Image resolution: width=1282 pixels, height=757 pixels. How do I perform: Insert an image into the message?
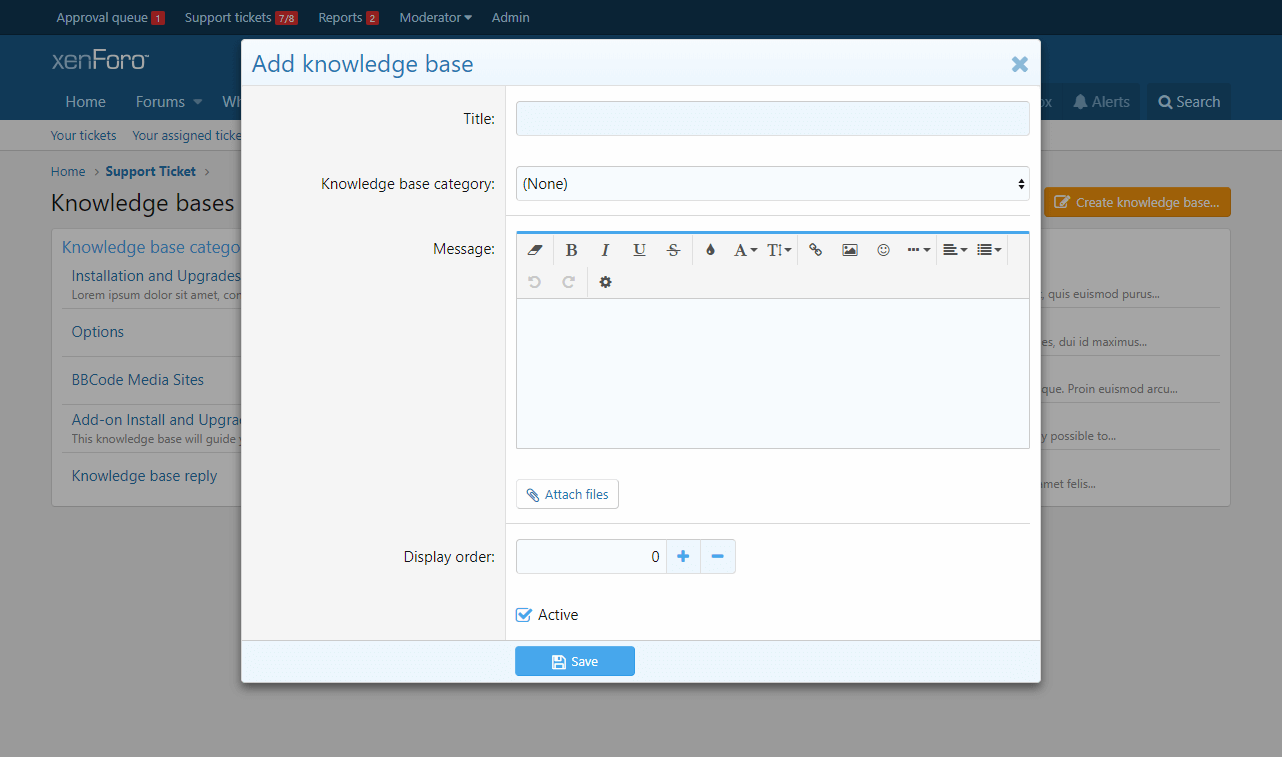(850, 250)
